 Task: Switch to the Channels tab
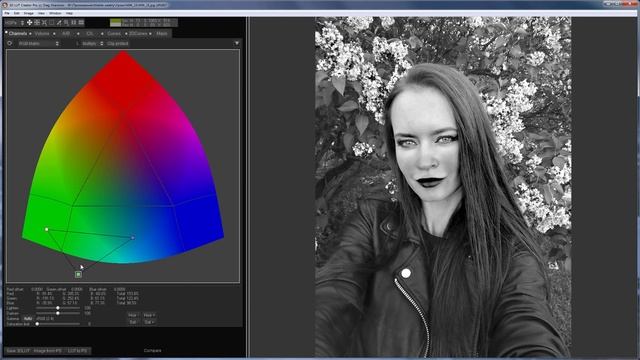coord(18,33)
